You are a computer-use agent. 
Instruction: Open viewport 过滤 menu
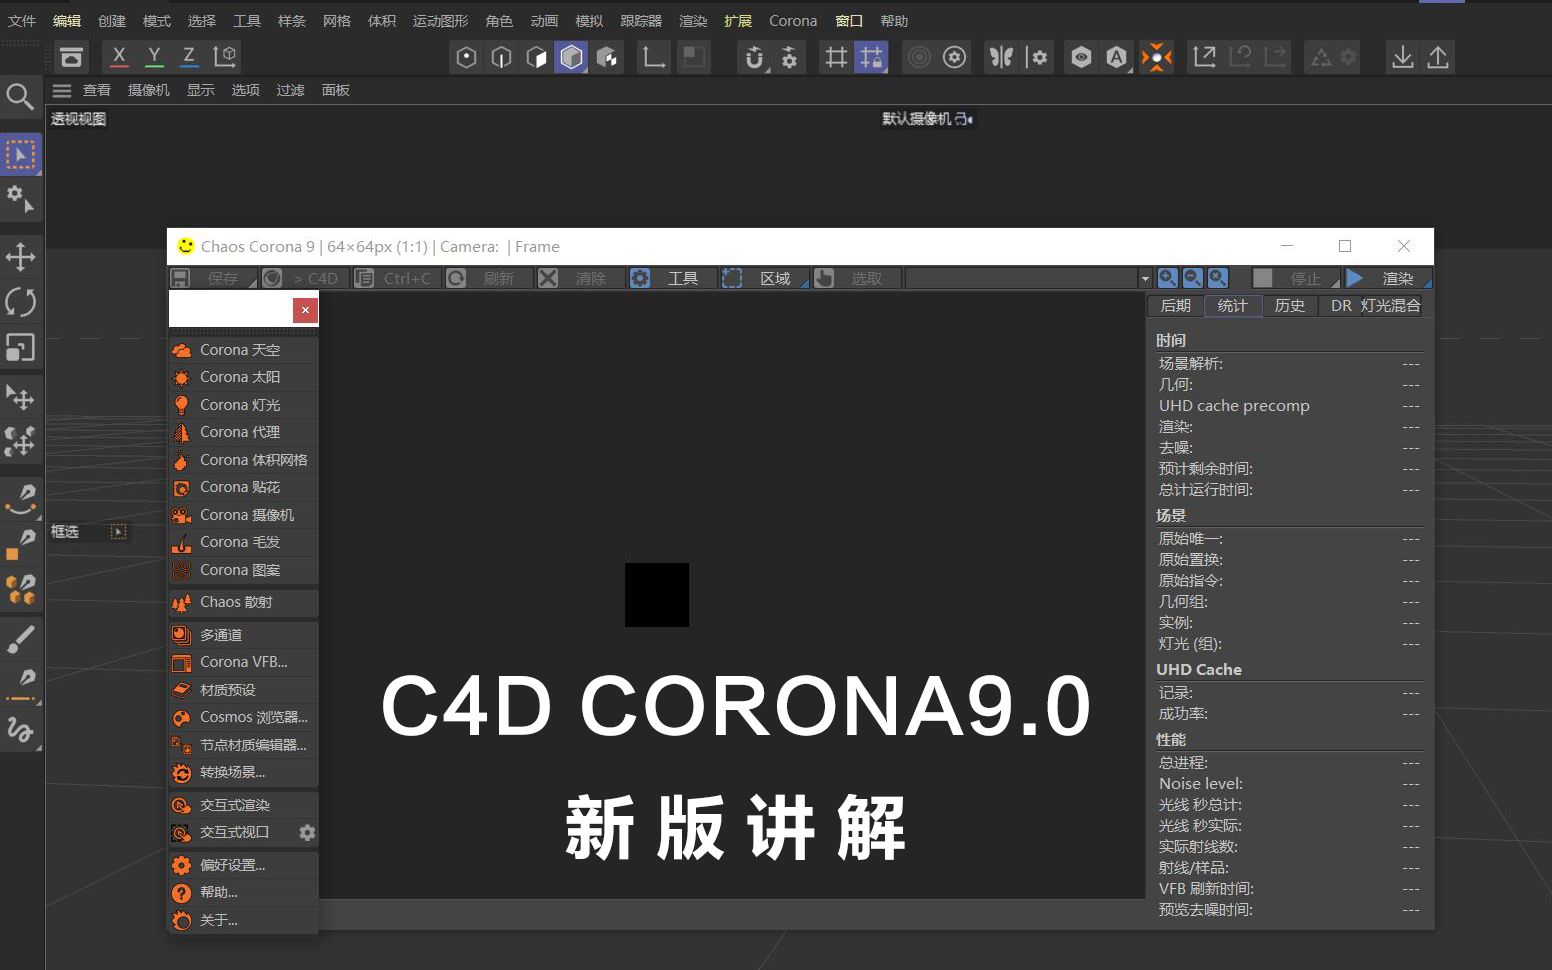290,90
